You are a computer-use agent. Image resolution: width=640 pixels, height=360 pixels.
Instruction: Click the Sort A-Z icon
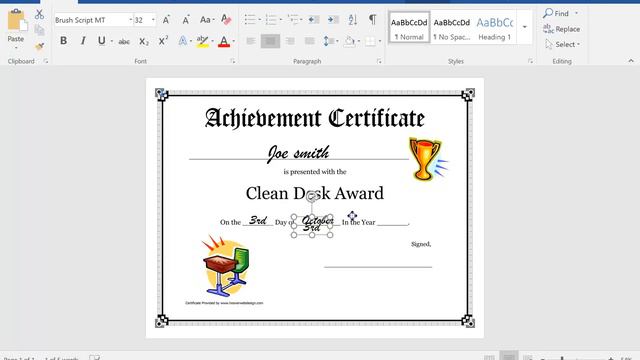click(353, 20)
